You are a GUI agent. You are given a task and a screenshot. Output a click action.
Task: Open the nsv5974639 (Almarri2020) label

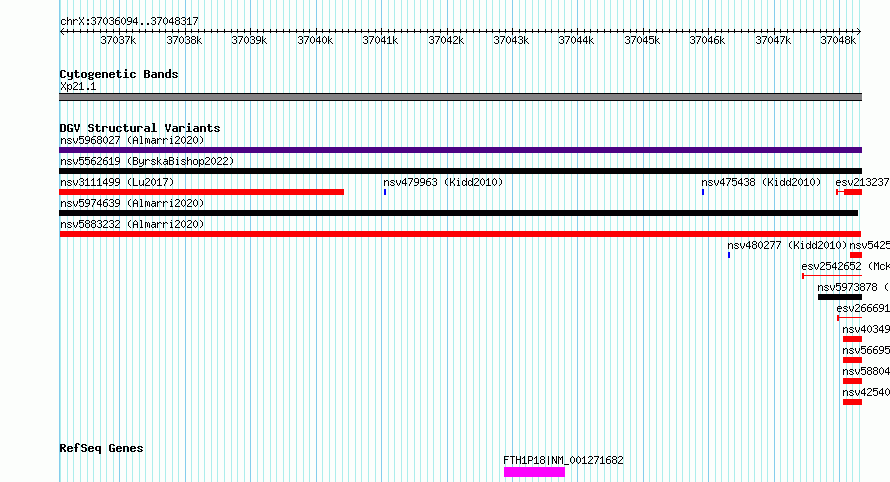click(x=132, y=203)
